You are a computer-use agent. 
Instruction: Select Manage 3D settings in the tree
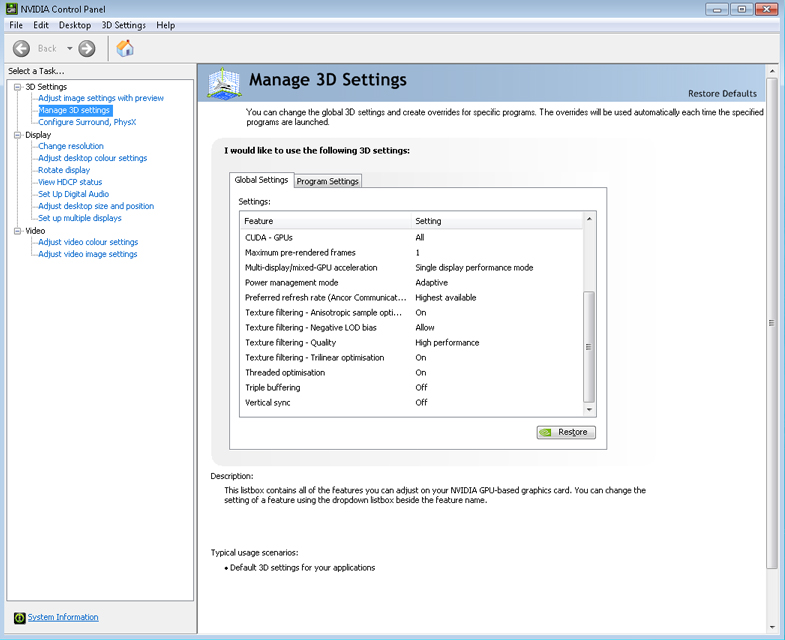[x=74, y=110]
